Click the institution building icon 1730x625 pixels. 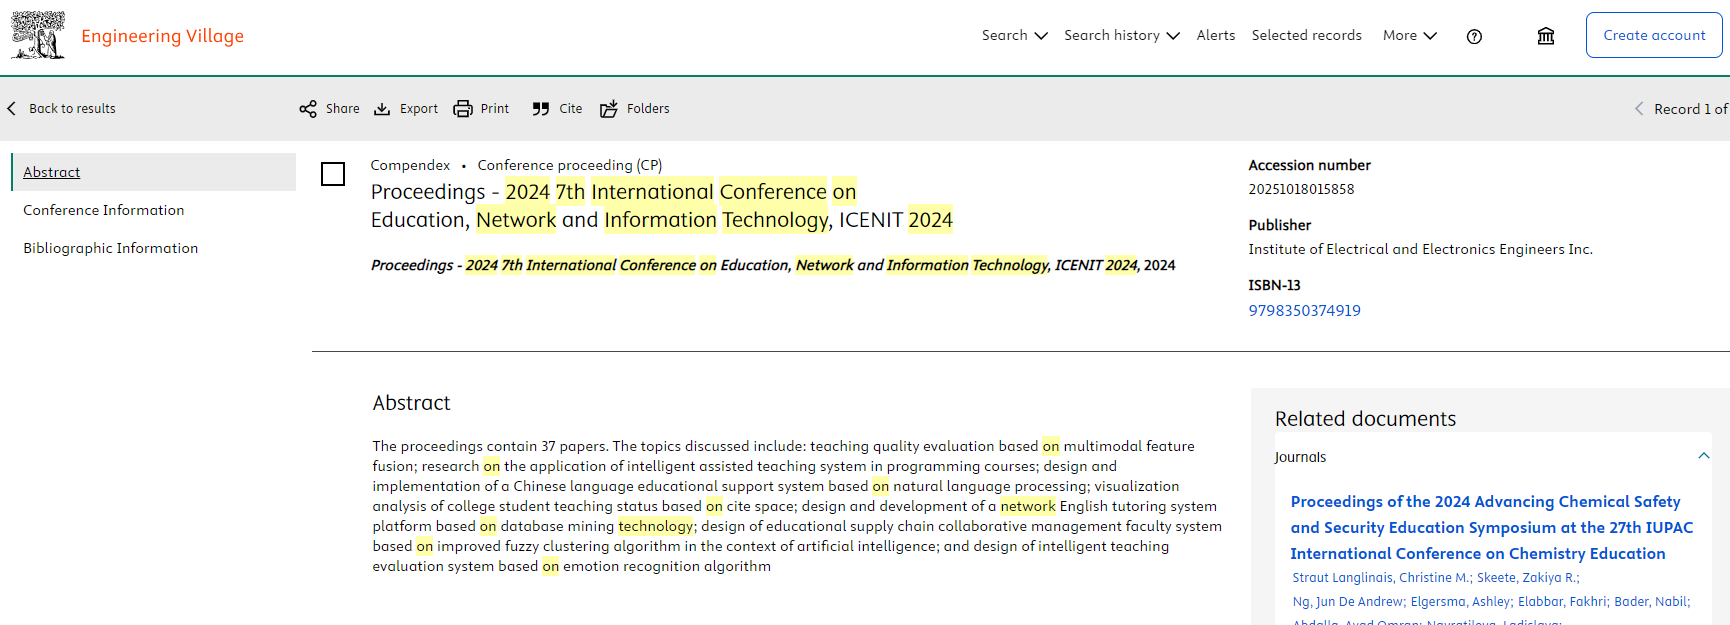(1546, 37)
